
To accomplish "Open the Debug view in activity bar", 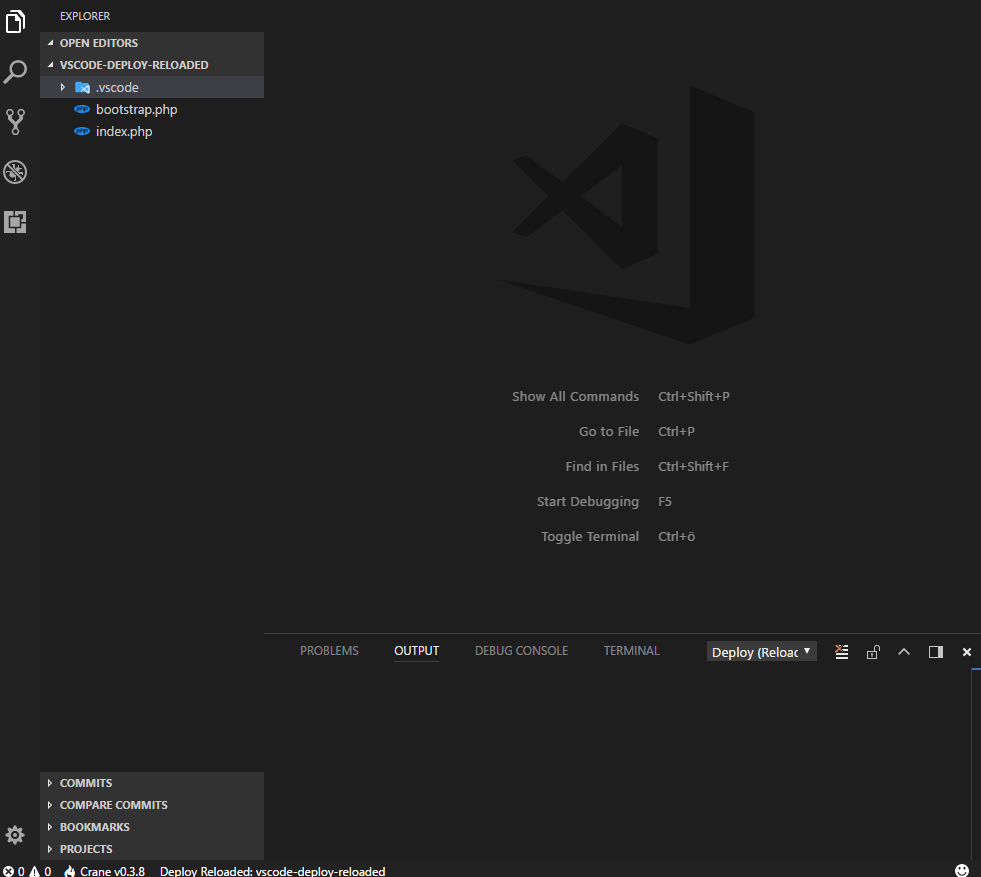I will coord(15,172).
